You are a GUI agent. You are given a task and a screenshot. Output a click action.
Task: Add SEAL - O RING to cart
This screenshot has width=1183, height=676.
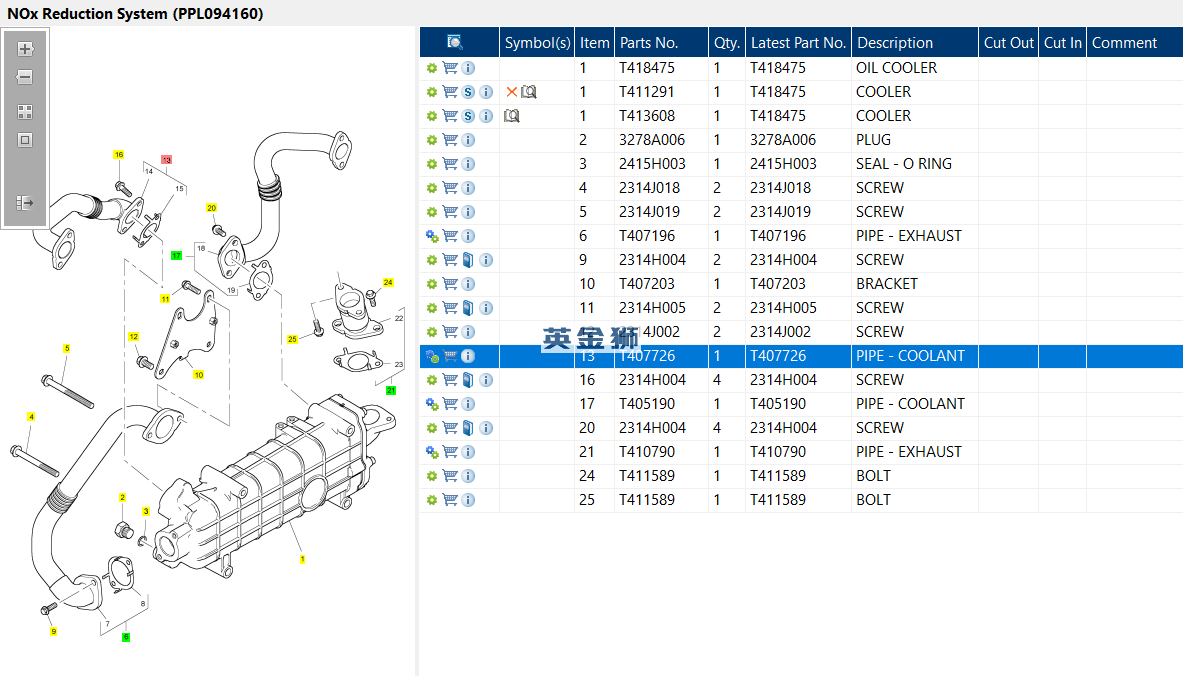[450, 164]
